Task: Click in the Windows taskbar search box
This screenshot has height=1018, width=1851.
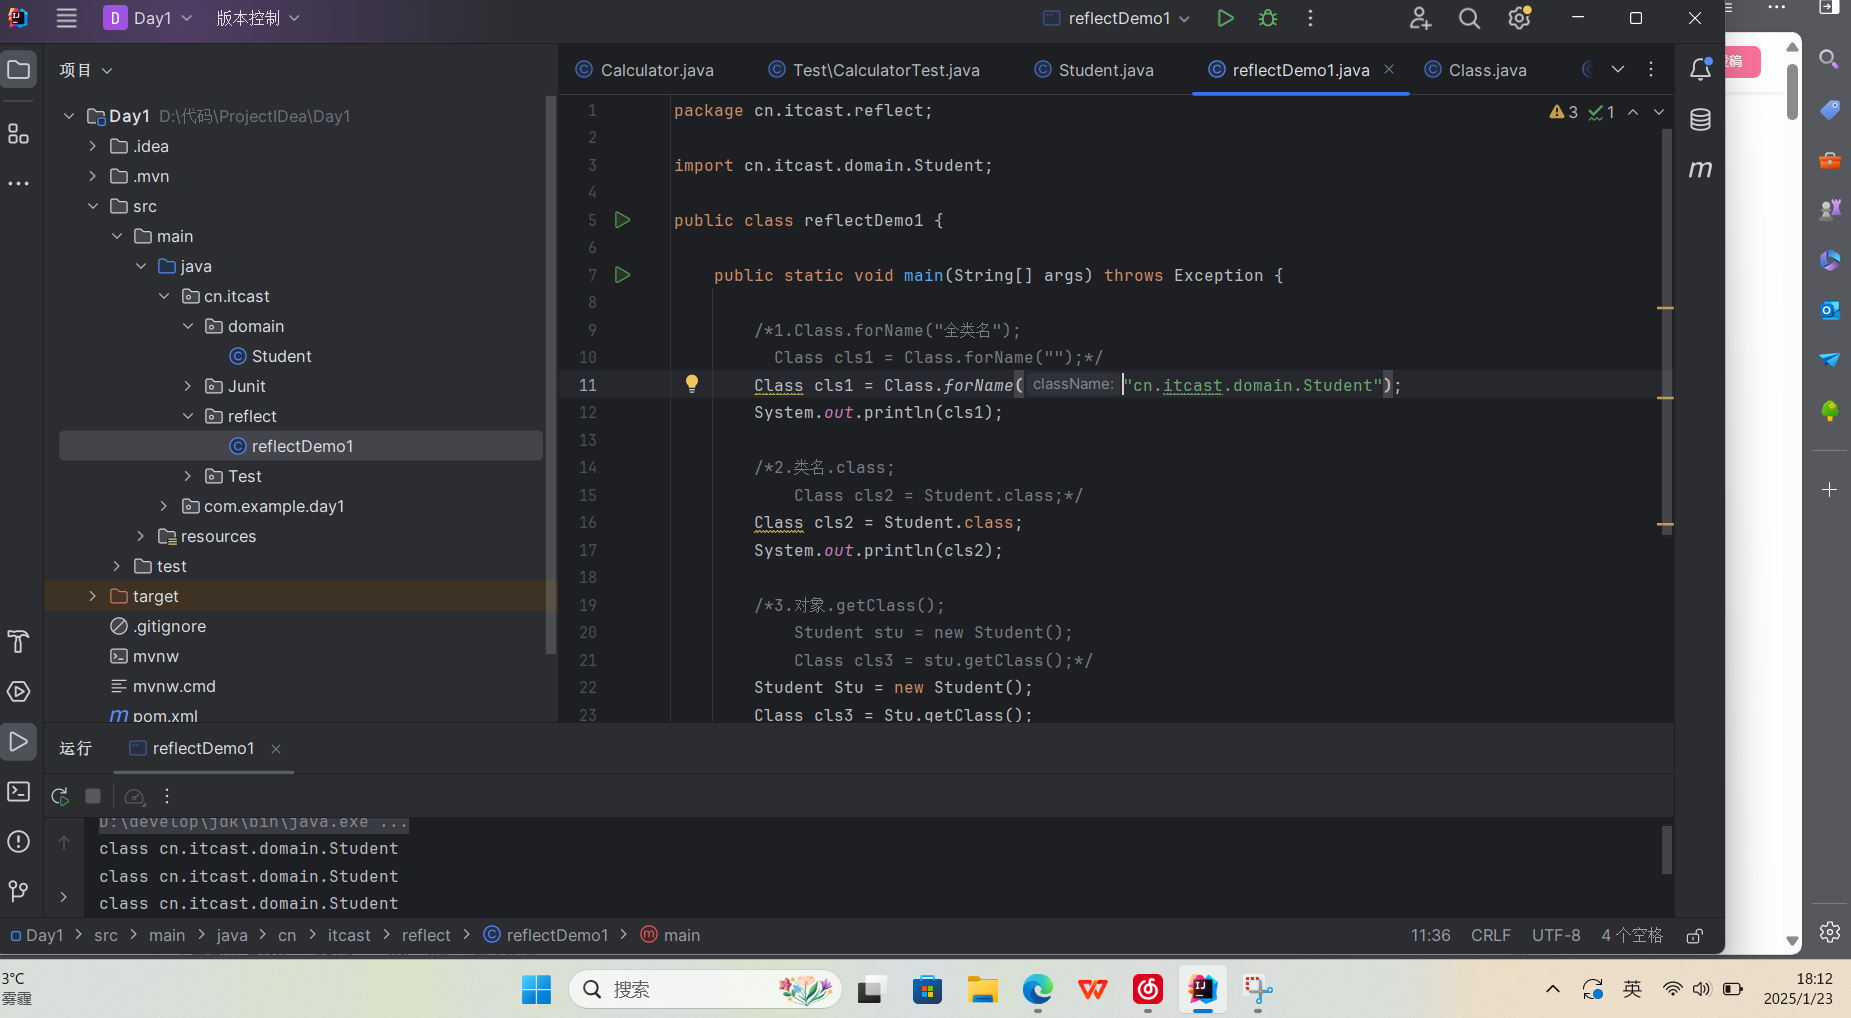Action: tap(705, 989)
